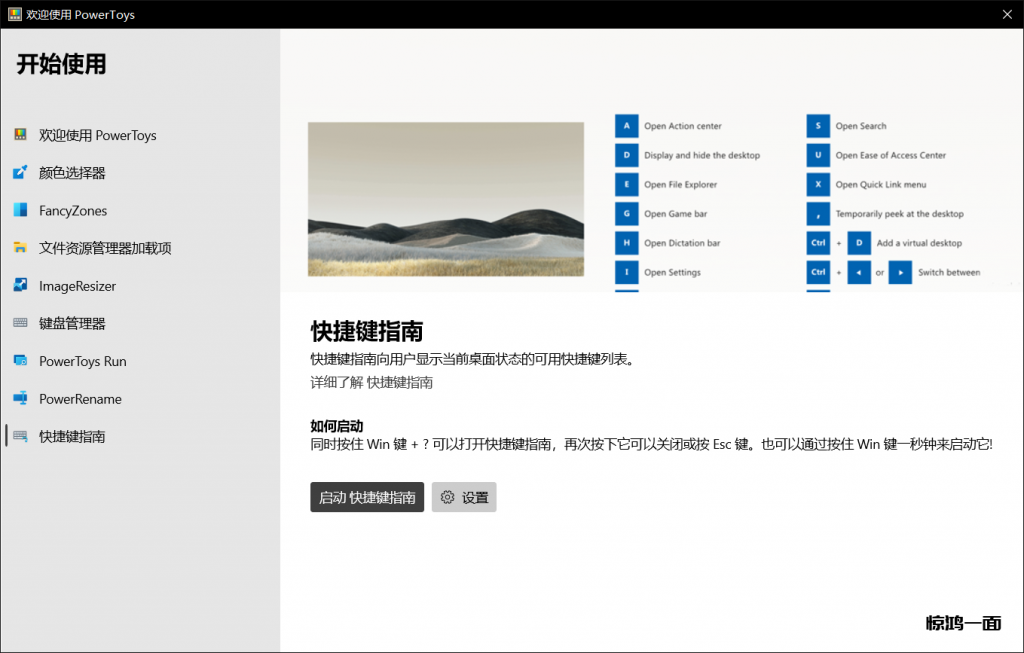The image size is (1024, 653).
Task: Open 设置 button with gear icon
Action: pyautogui.click(x=464, y=497)
